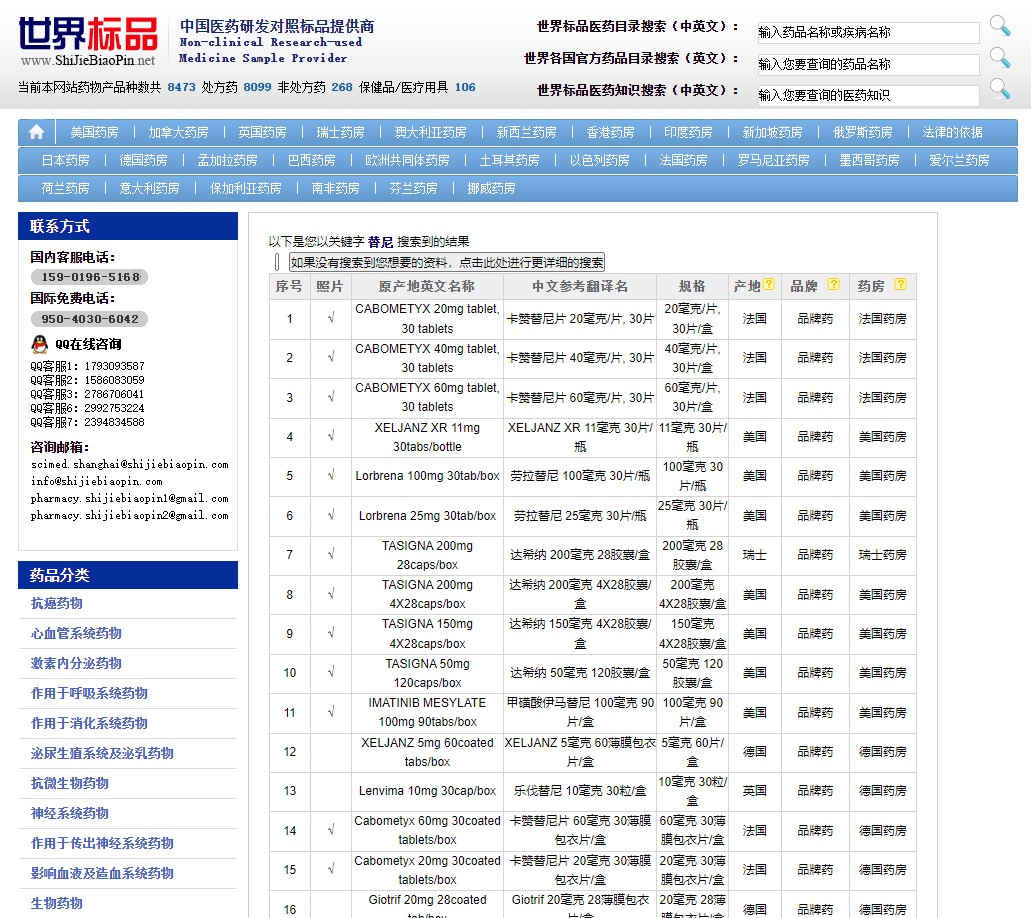
Task: Click the home icon in navigation bar
Action: click(37, 132)
